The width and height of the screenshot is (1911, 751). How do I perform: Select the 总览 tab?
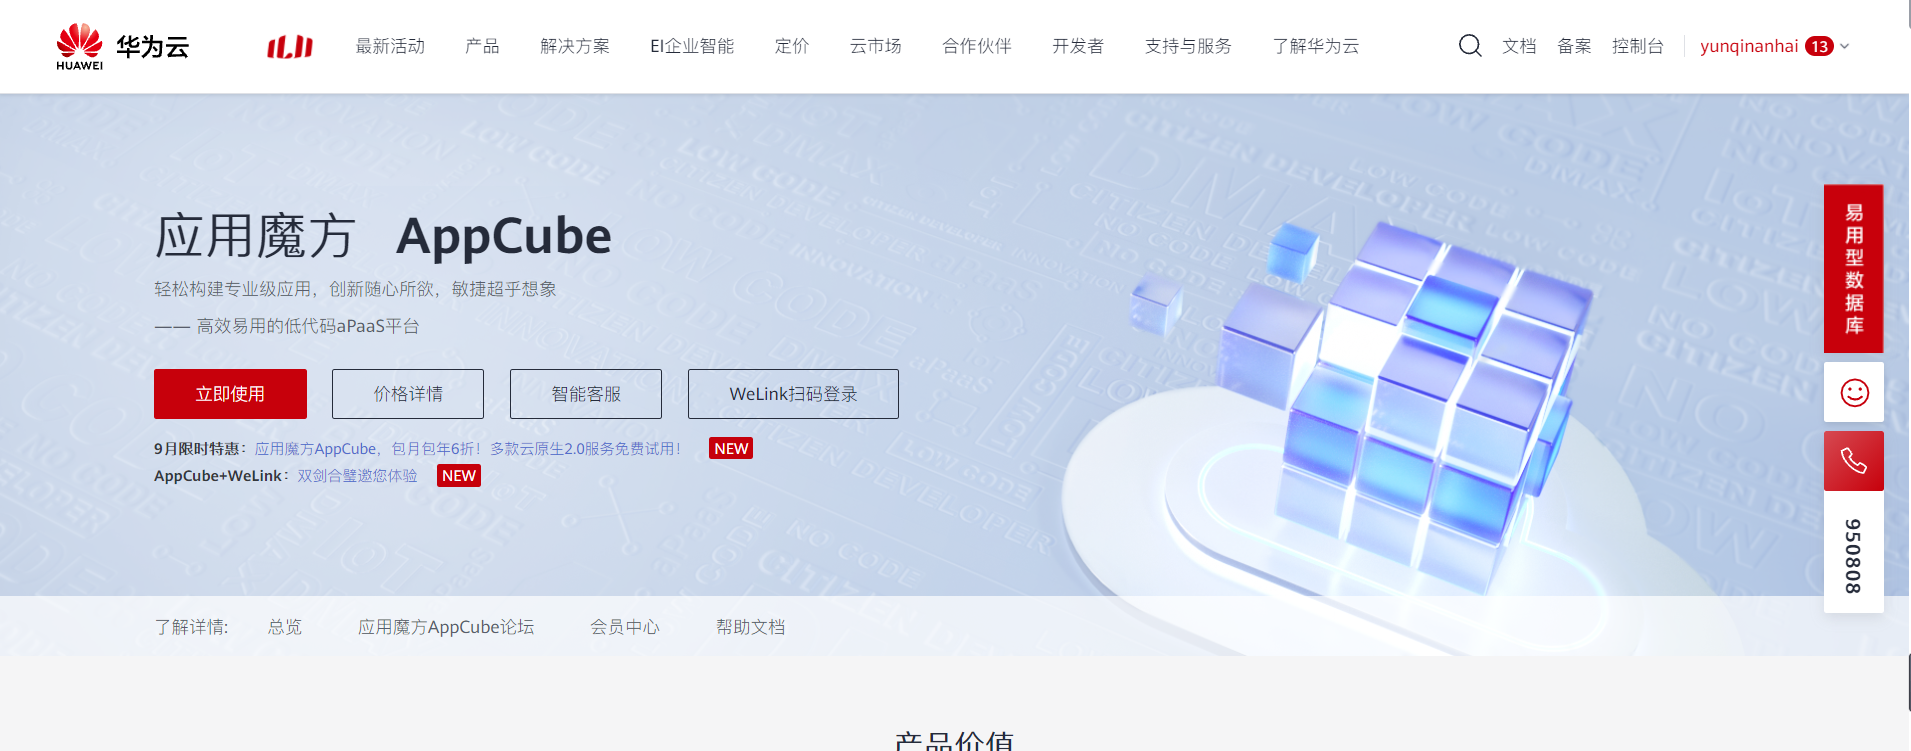click(x=285, y=627)
